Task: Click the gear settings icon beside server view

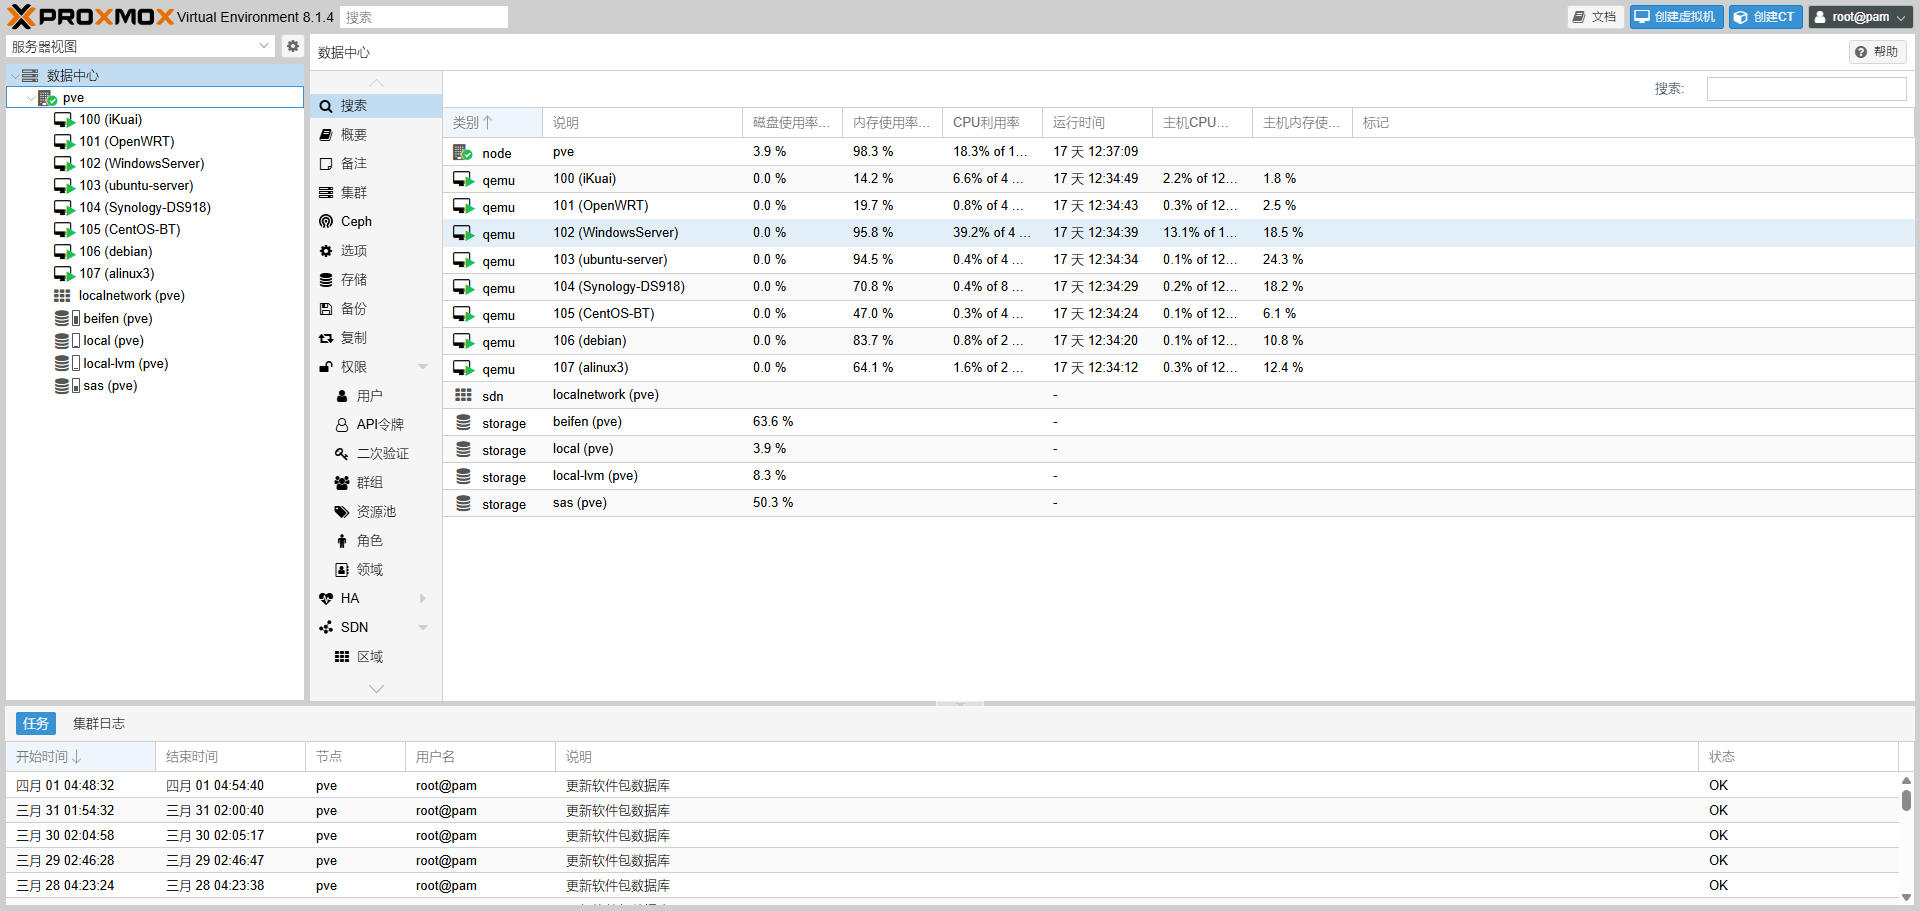Action: 292,46
